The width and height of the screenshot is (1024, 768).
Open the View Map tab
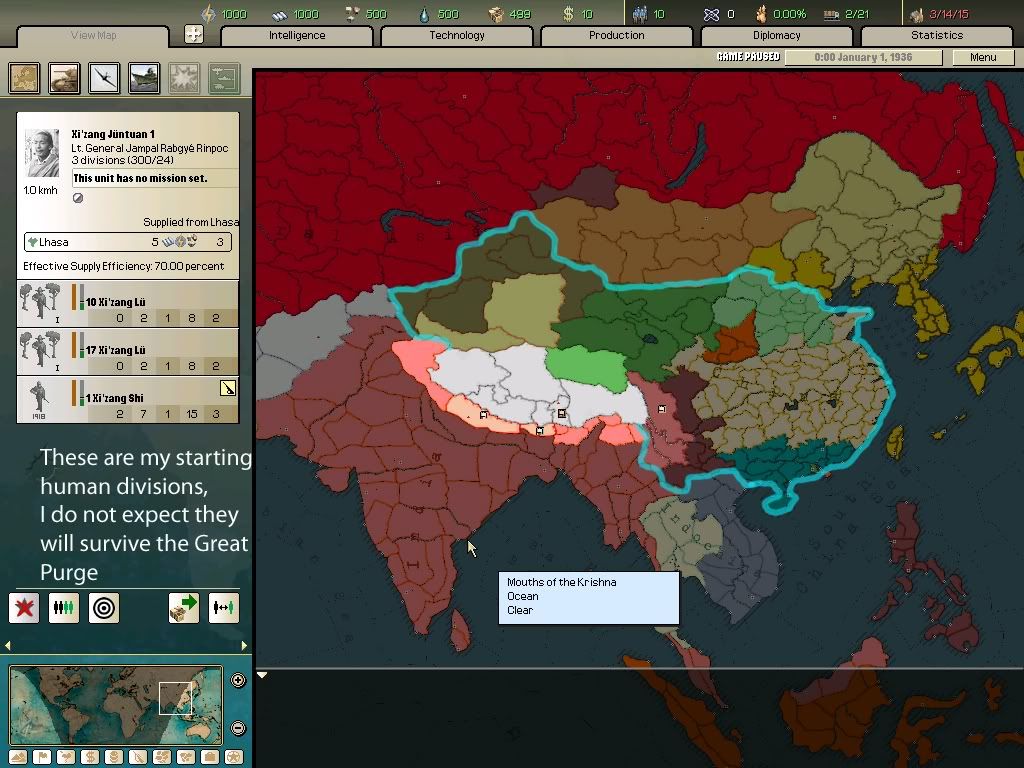(x=93, y=35)
